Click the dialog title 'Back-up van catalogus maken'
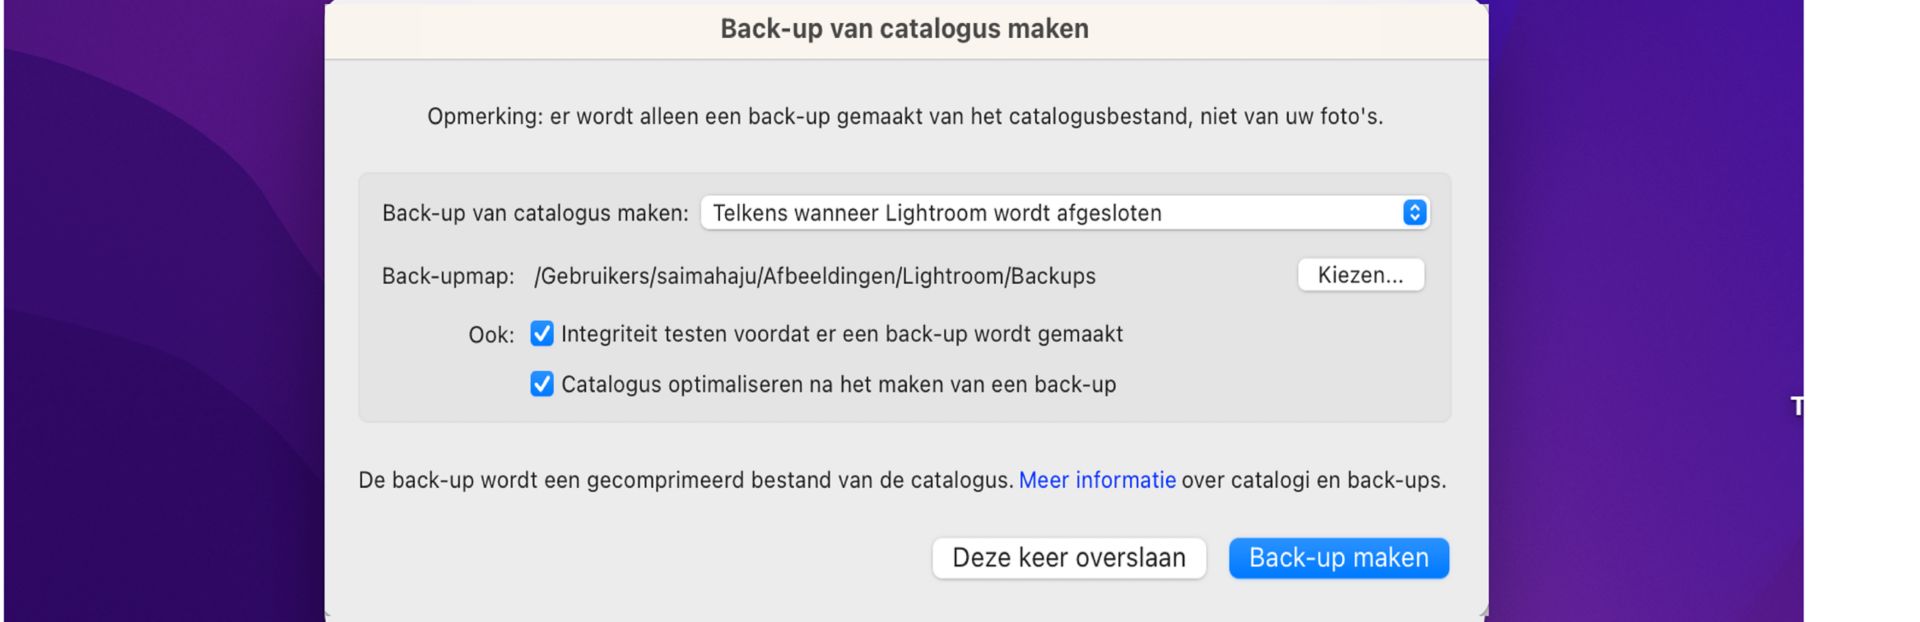The image size is (1920, 622). (903, 28)
